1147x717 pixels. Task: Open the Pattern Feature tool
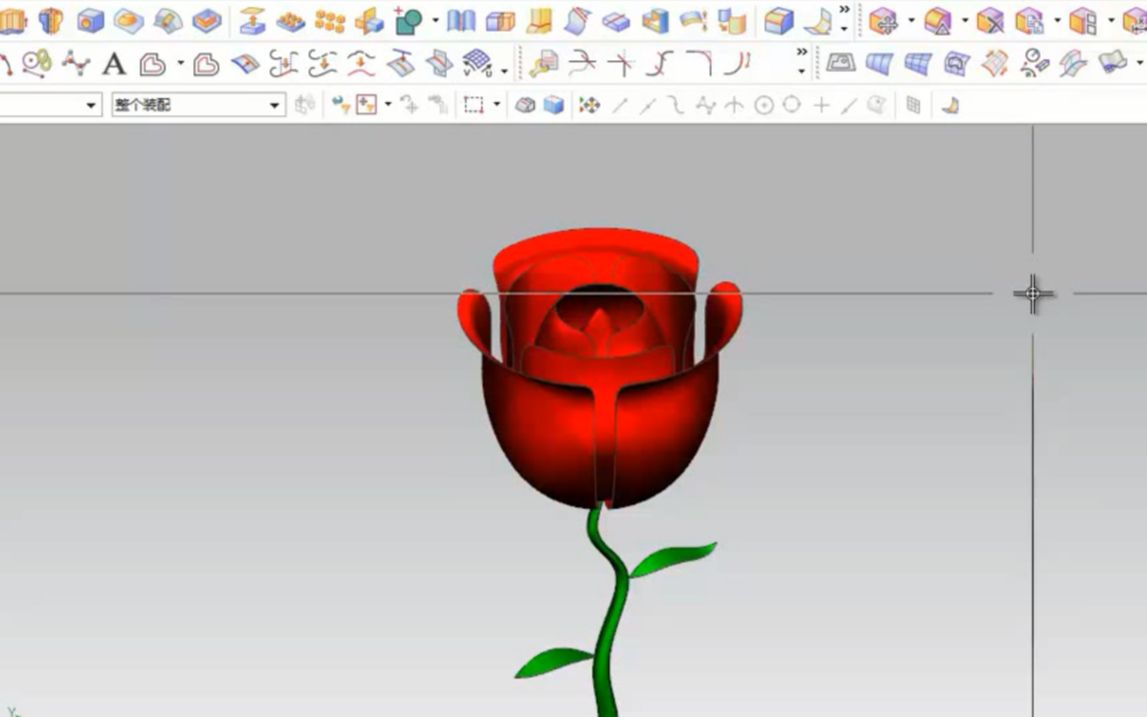[290, 21]
